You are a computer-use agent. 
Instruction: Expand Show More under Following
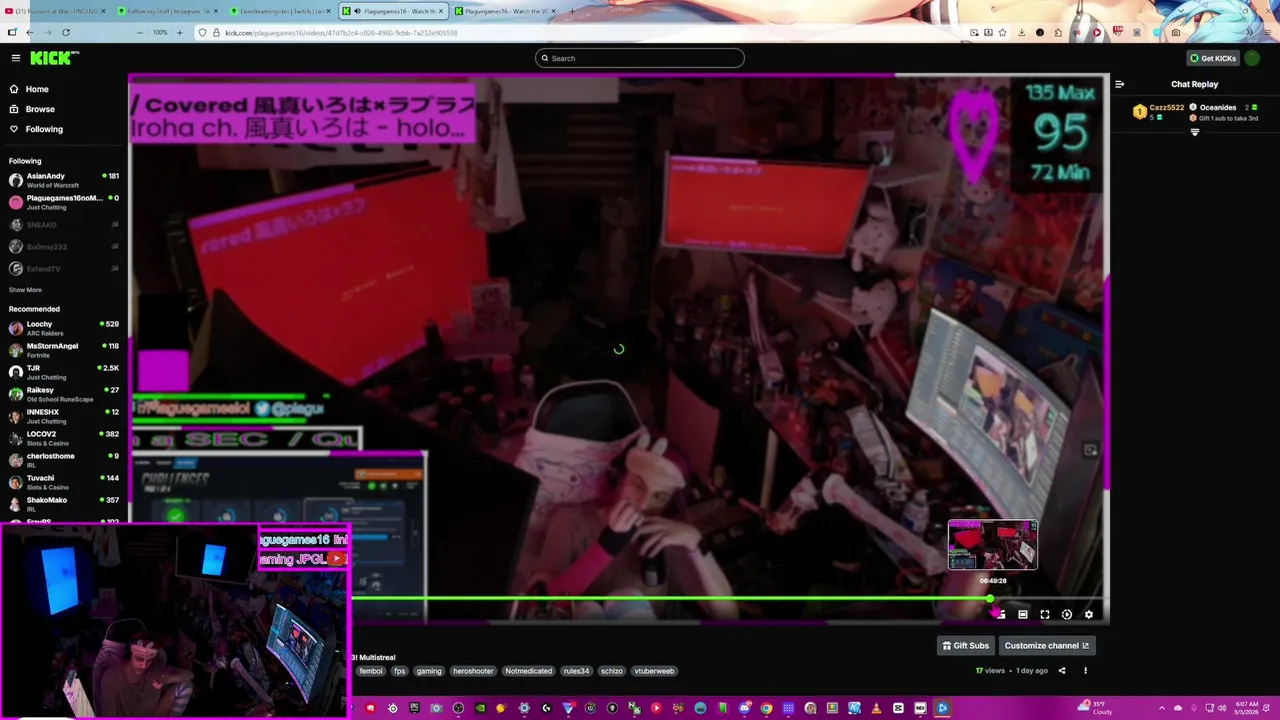[x=25, y=290]
